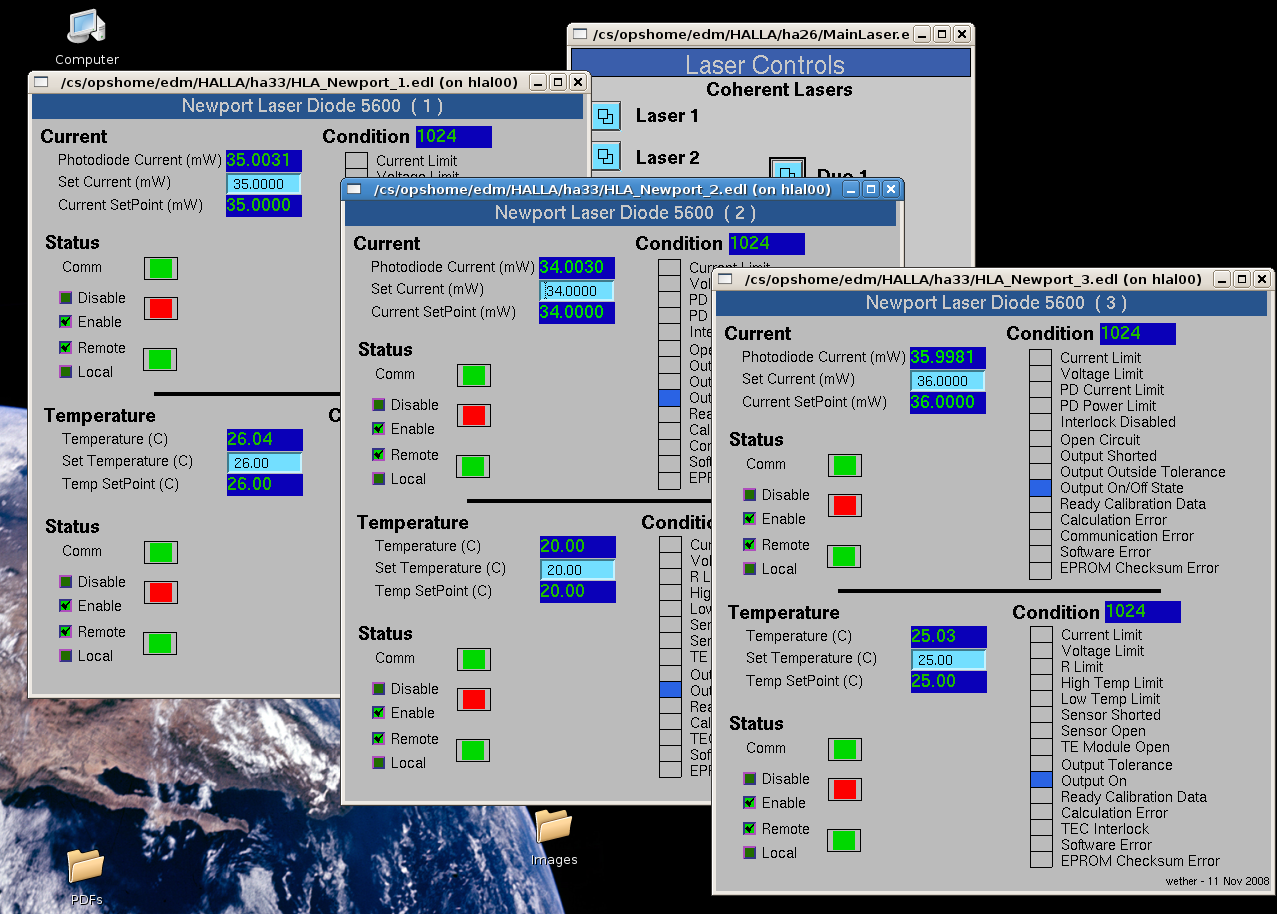Click Temperature Comm green indicator in Laser Diode 3
Image resolution: width=1277 pixels, height=914 pixels.
coord(845,749)
